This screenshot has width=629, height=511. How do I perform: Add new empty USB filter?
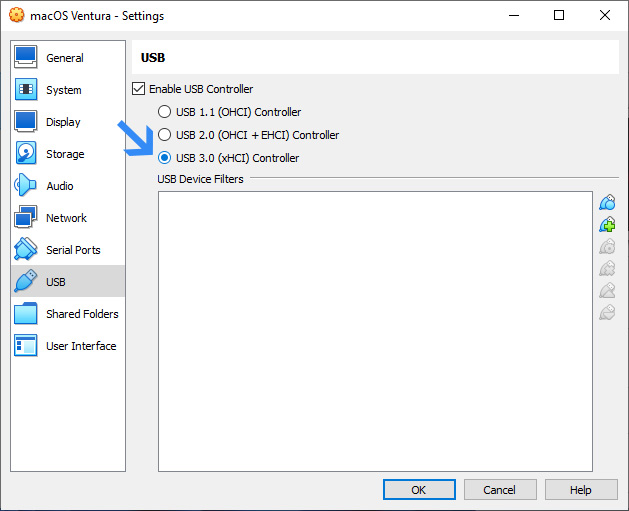(606, 203)
